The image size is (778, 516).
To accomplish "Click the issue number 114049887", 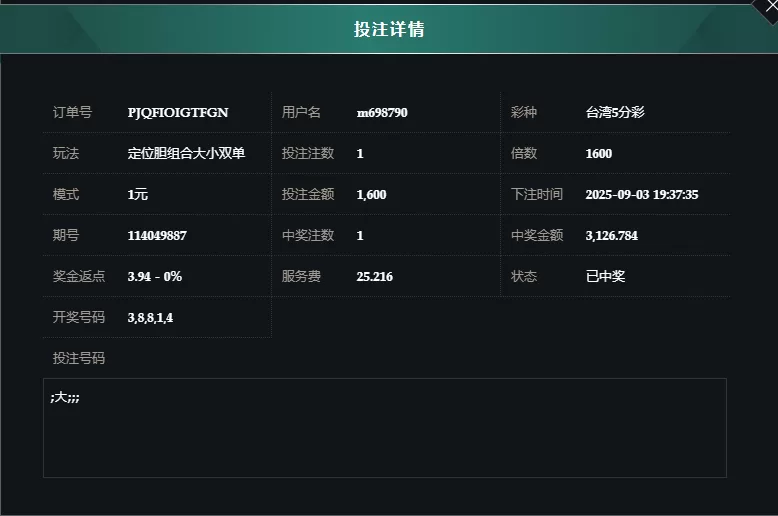I will (157, 236).
